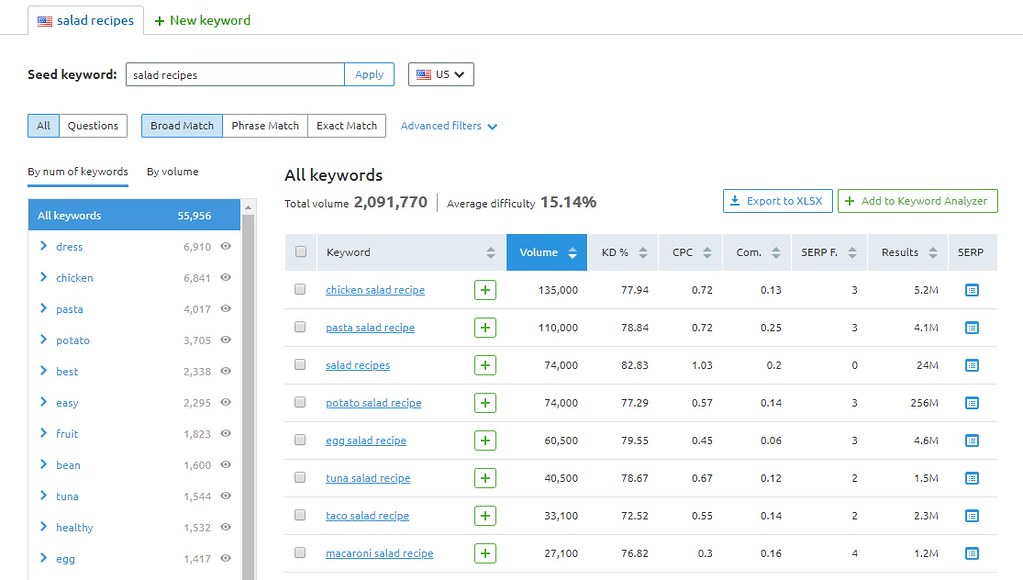Image resolution: width=1023 pixels, height=580 pixels.
Task: Click SERP icon for pasta salad recipe
Action: click(971, 328)
